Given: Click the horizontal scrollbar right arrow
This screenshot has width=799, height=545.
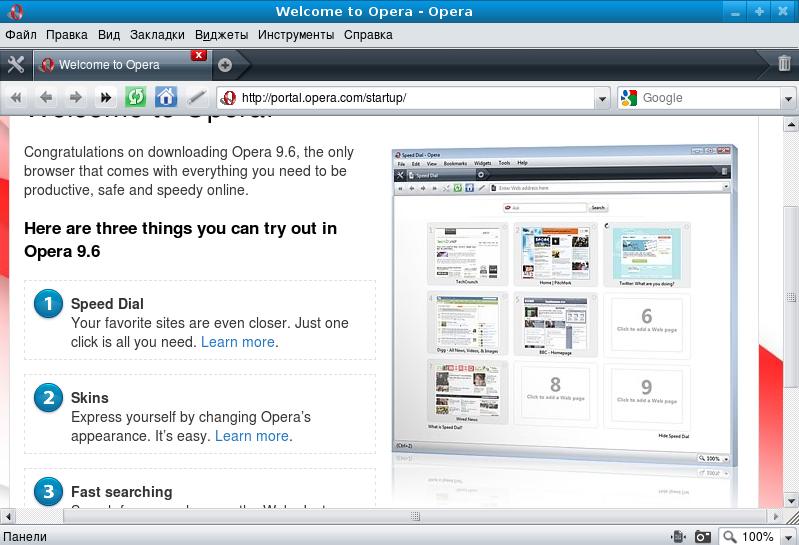Looking at the screenshot, I should pyautogui.click(x=776, y=516).
